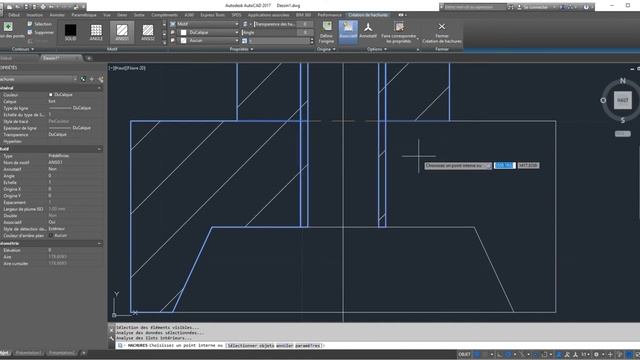Expand the Contours panel arrow
Image resolution: width=640 pixels, height=360 pixels.
pyautogui.click(x=33, y=49)
